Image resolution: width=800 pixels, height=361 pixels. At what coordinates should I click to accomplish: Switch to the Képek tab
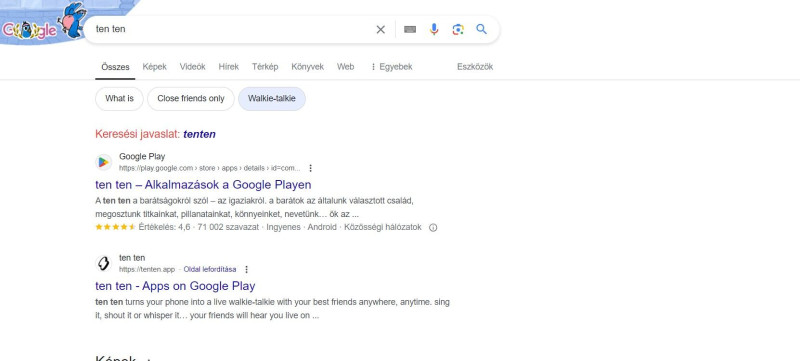coord(155,67)
